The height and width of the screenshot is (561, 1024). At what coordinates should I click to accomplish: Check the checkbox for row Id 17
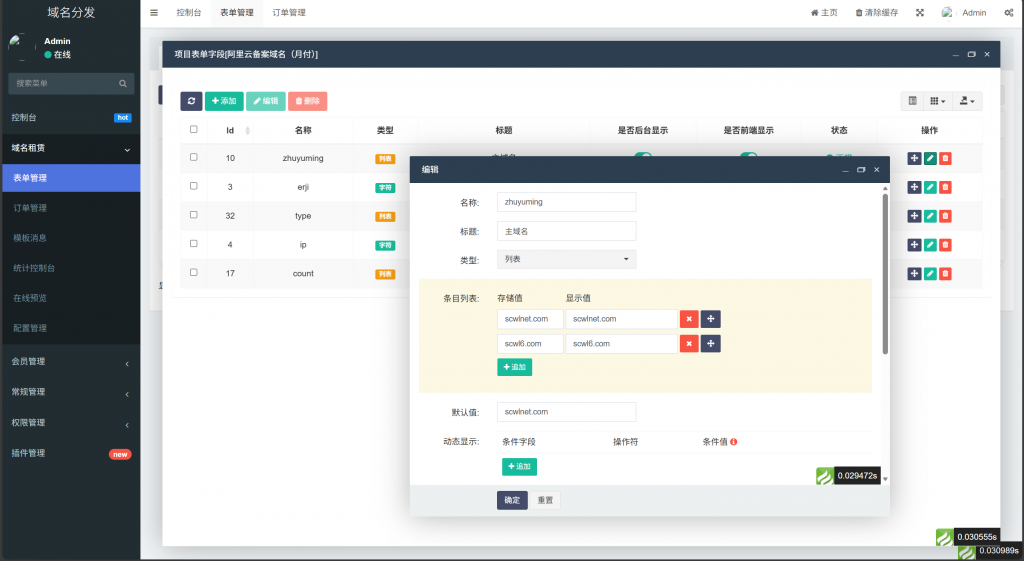tap(193, 272)
